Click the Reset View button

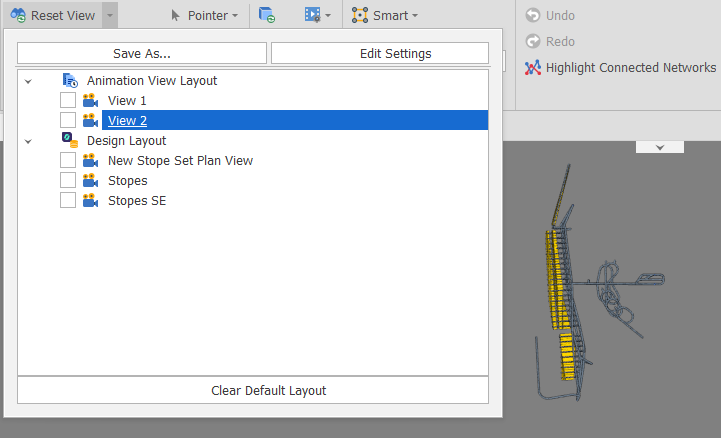52,15
